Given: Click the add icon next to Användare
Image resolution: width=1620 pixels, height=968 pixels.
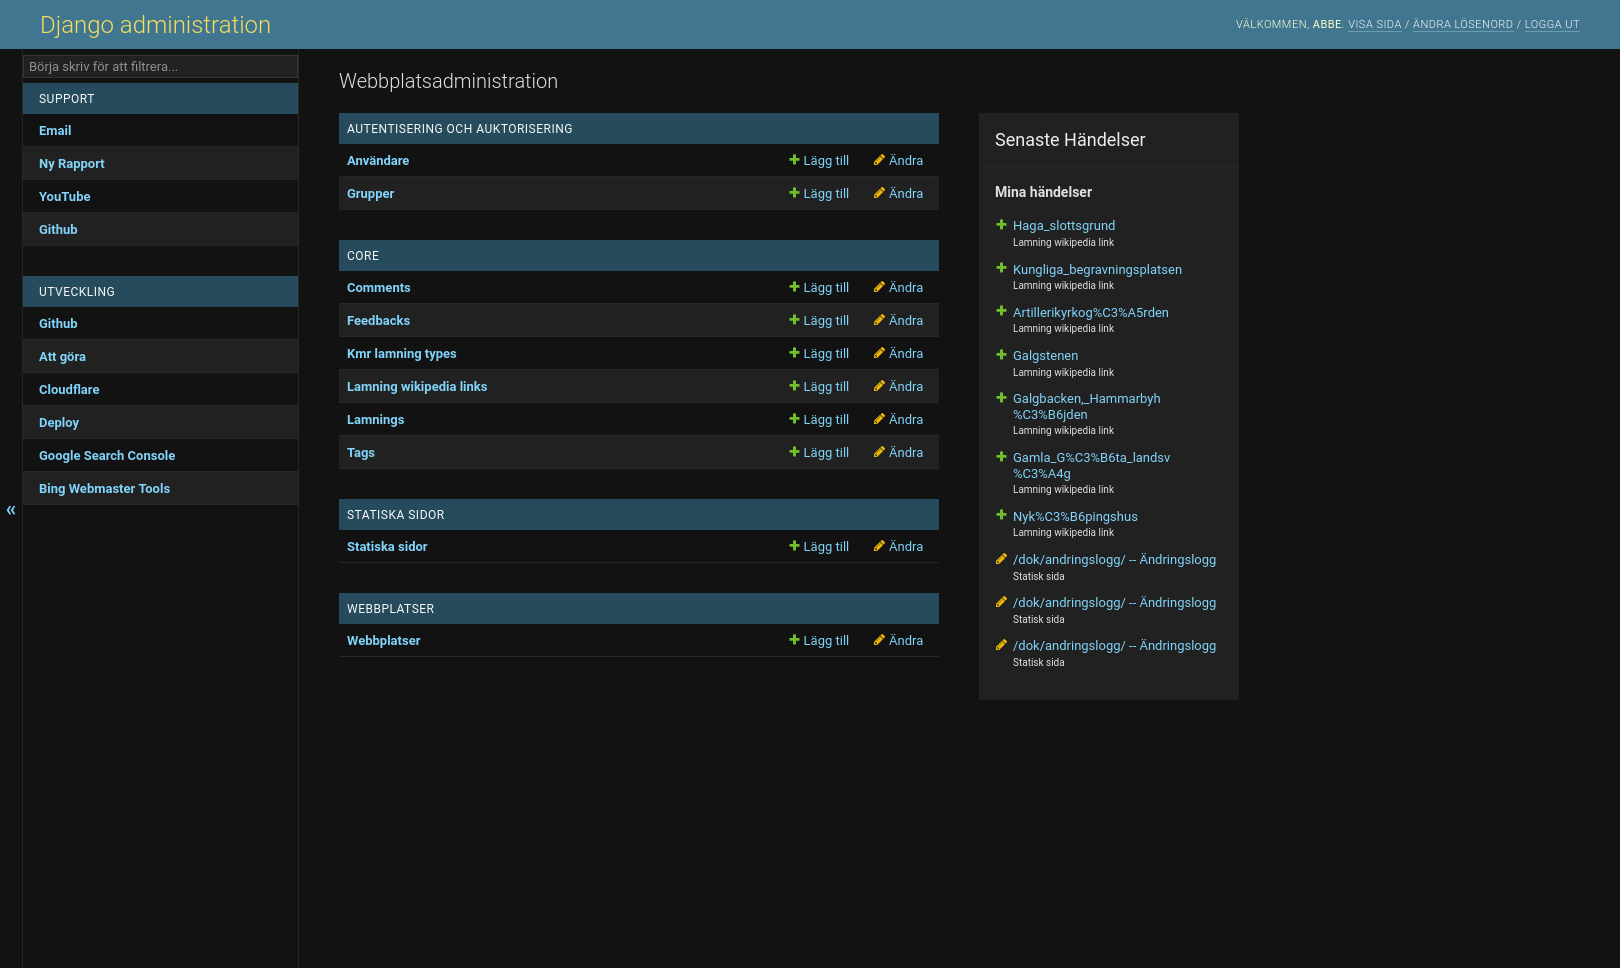Looking at the screenshot, I should coord(793,160).
